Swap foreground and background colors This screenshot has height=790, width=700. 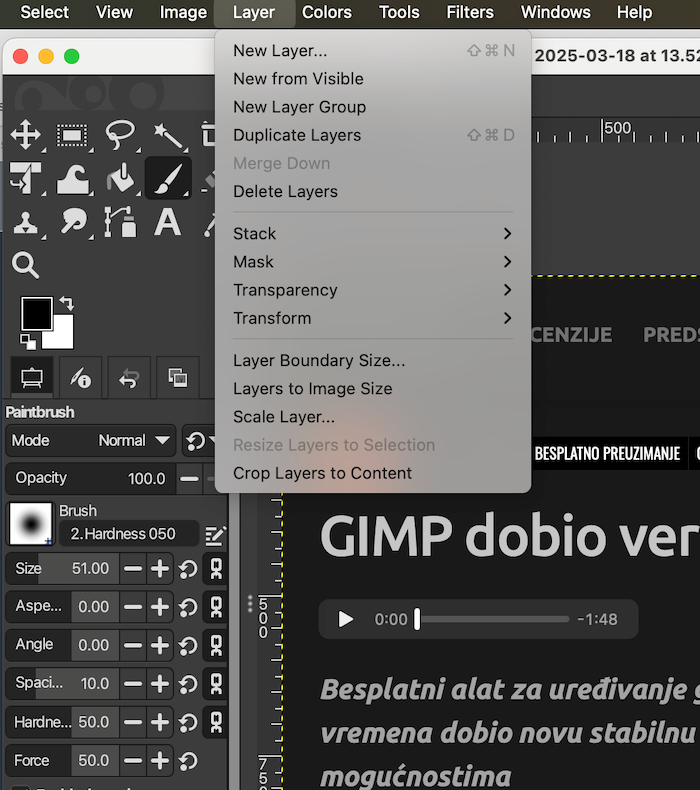tap(66, 302)
